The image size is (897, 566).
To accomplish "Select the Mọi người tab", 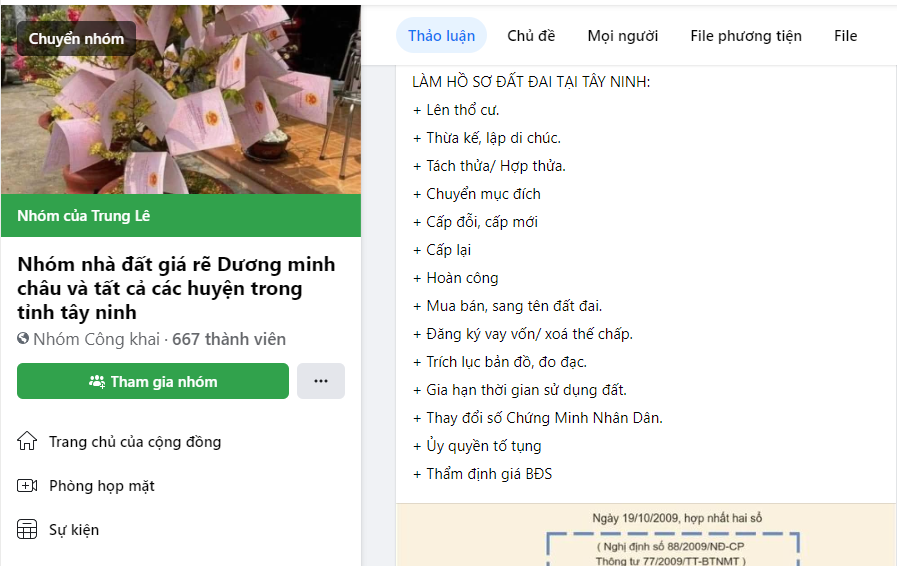I will [x=622, y=36].
